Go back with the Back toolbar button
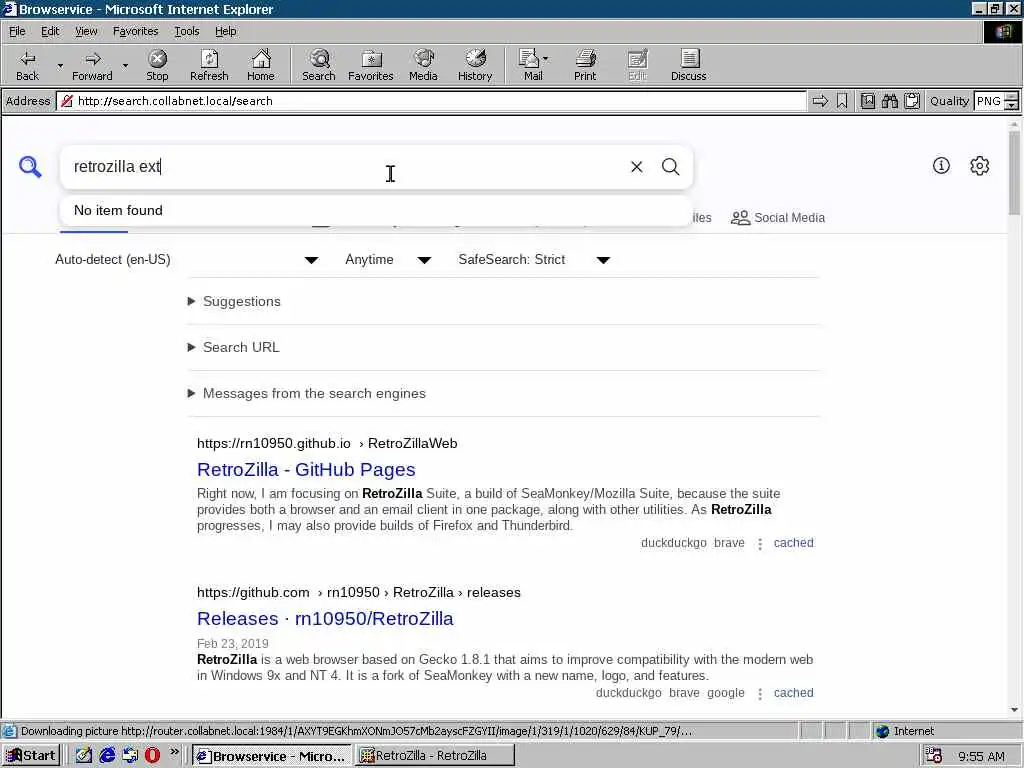This screenshot has height=768, width=1024. (x=27, y=65)
